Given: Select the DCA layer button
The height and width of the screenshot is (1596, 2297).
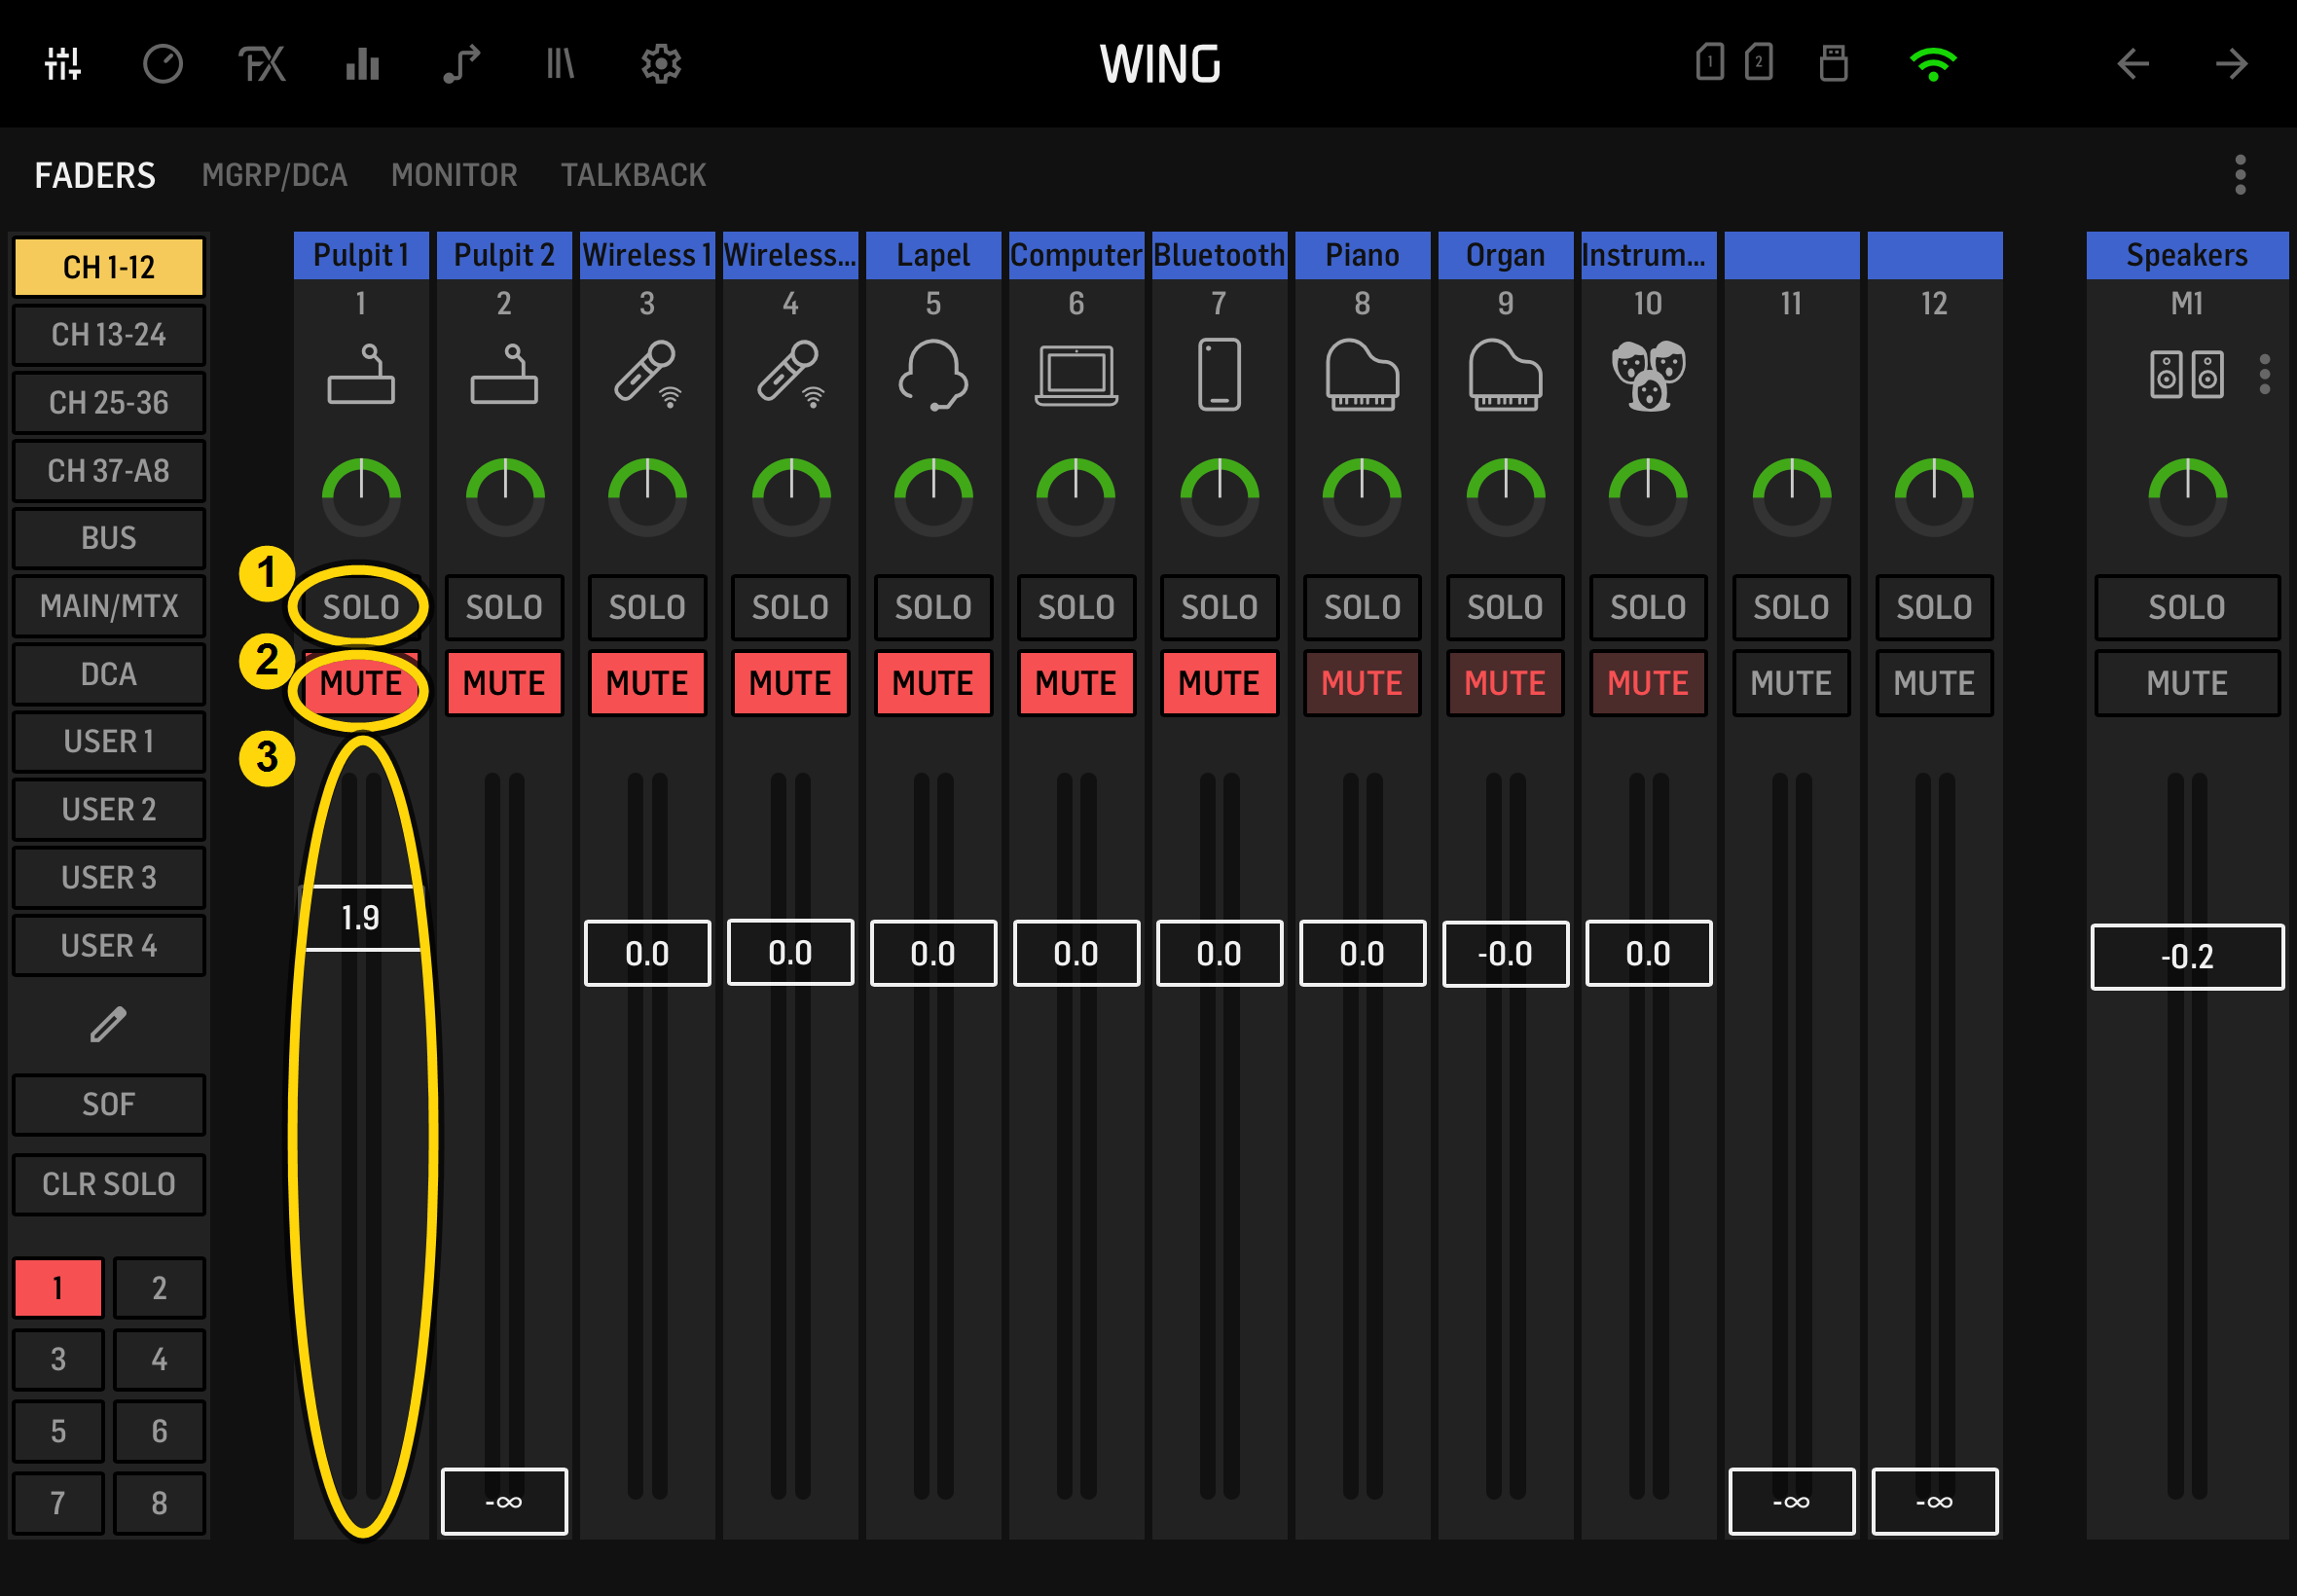Looking at the screenshot, I should 108,674.
